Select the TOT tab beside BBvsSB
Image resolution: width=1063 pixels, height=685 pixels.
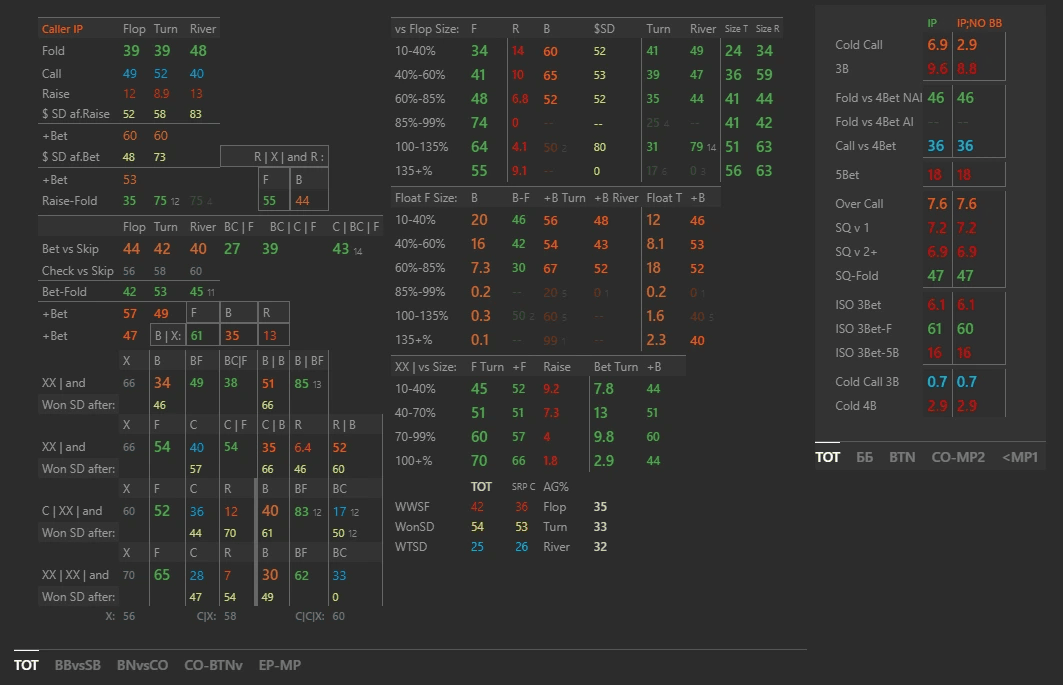pos(26,665)
